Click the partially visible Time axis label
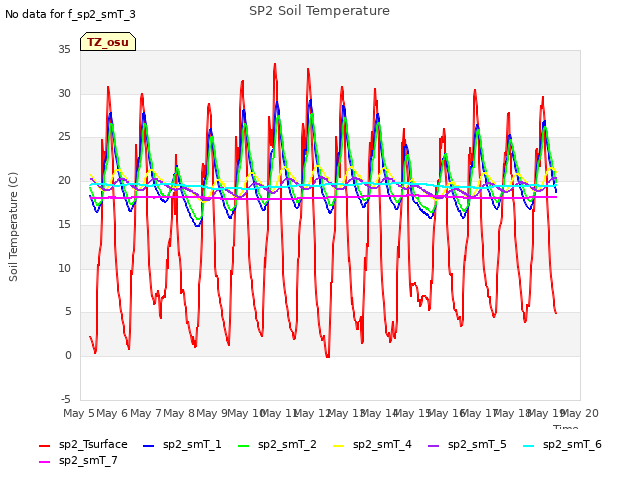 click(x=566, y=427)
